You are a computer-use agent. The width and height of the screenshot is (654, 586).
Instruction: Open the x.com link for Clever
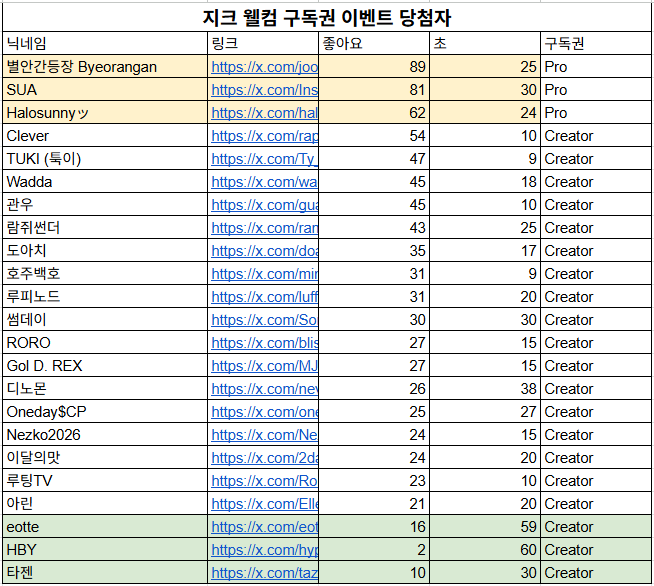pyautogui.click(x=264, y=136)
